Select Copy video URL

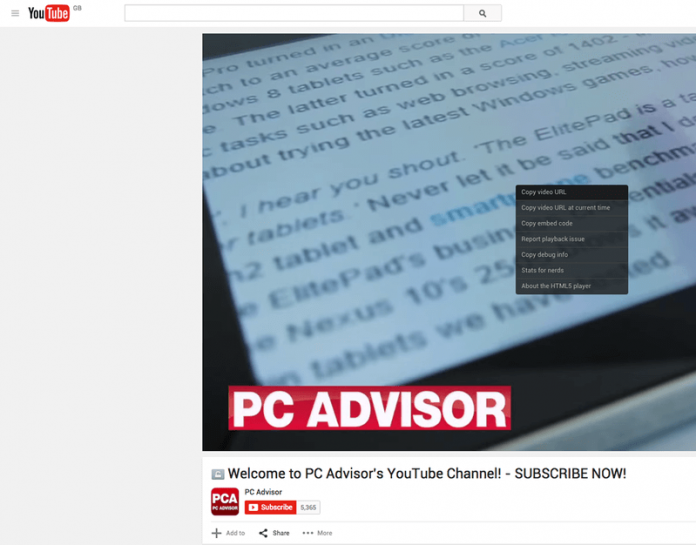572,192
